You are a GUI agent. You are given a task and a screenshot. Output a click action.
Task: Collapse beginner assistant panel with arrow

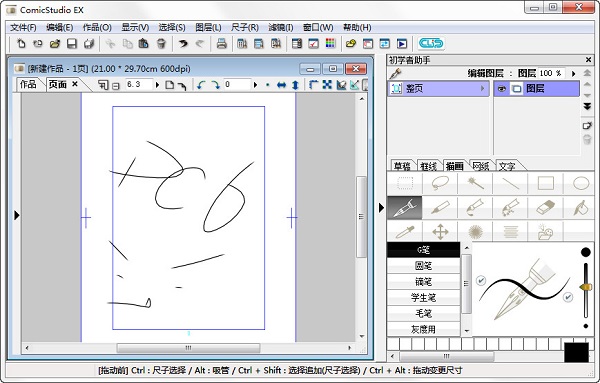[381, 208]
